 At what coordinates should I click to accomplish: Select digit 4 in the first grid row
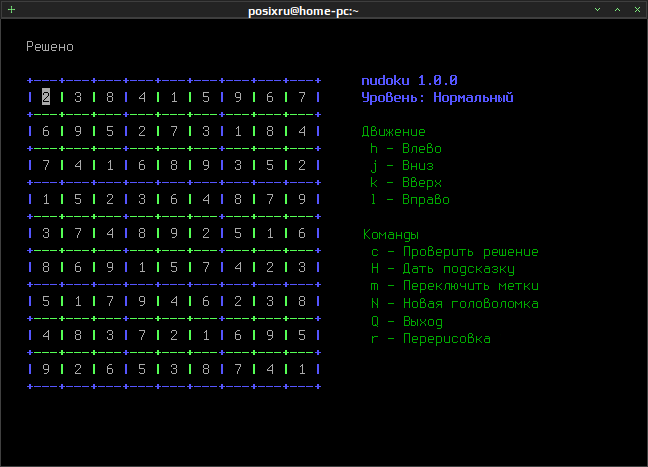[x=142, y=97]
